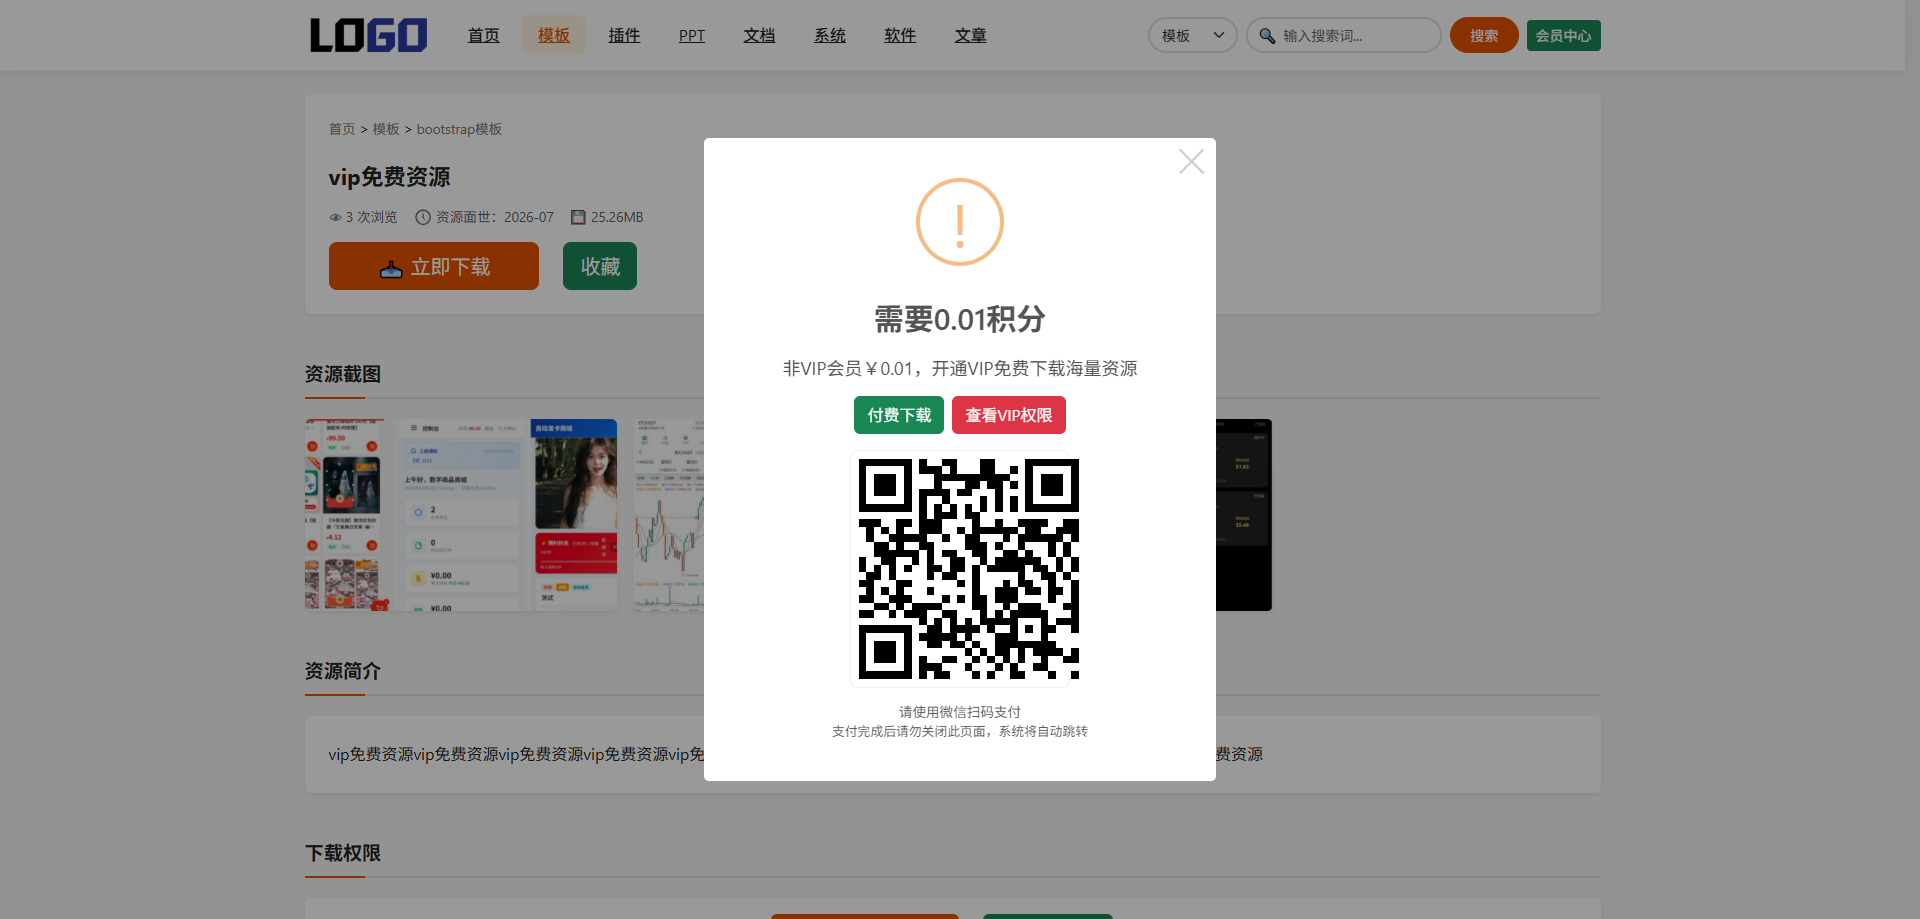1920x919 pixels.
Task: Open 会员中心 member center
Action: [1564, 36]
